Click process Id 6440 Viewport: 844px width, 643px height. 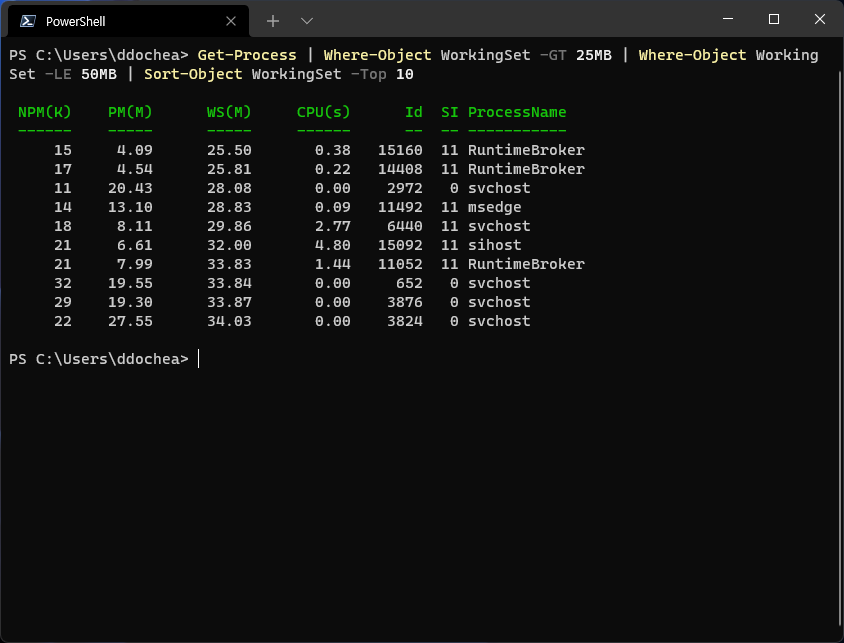pyautogui.click(x=405, y=226)
